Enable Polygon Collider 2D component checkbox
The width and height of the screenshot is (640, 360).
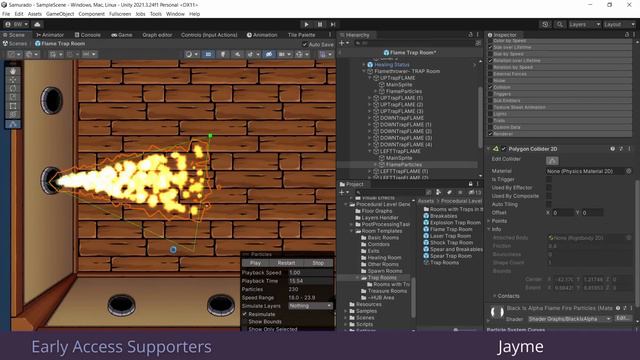point(504,149)
